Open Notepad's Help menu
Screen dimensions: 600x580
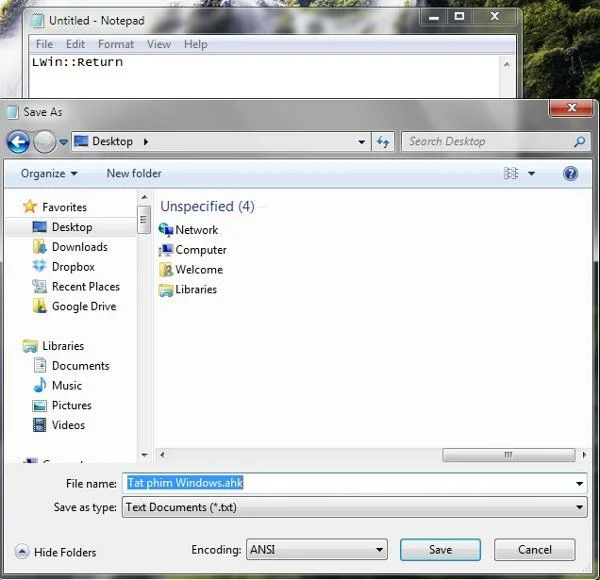(x=196, y=44)
